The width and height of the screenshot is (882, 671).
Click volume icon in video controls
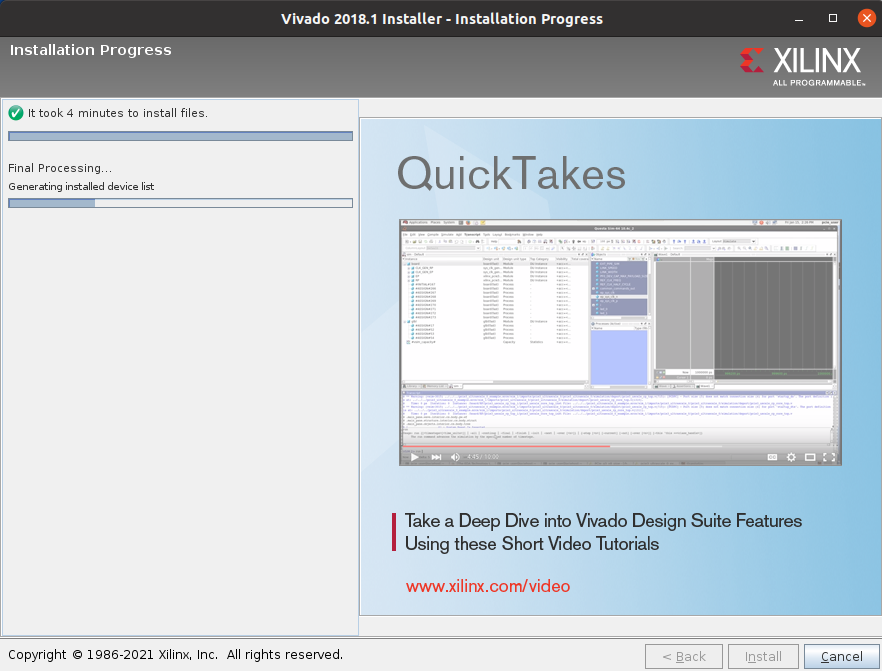pos(455,457)
